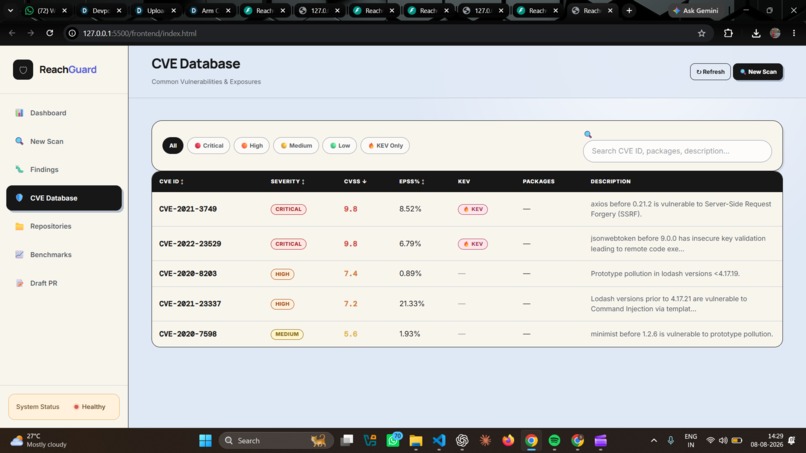The image size is (806, 453).
Task: Open the Chrome three-dot menu
Action: coord(794,33)
